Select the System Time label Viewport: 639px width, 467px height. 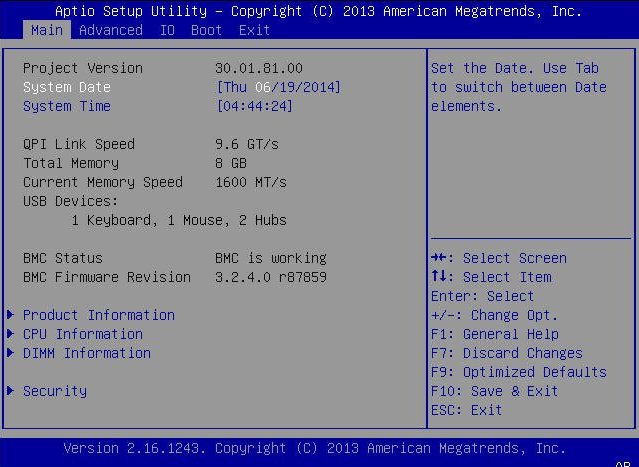pos(67,106)
